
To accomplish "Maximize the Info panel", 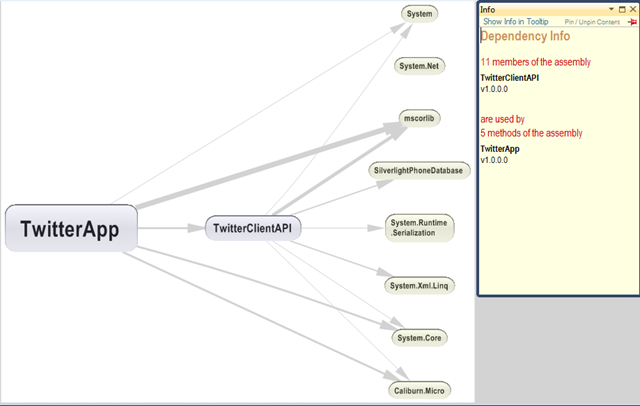I will (x=621, y=9).
